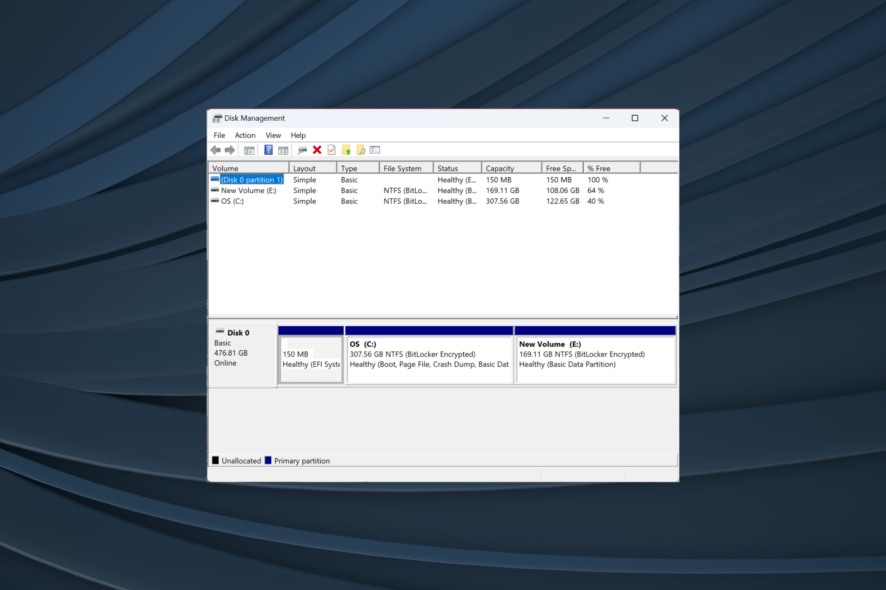Click Show/Hide Console Tree toolbar icon
Image resolution: width=886 pixels, height=590 pixels.
249,150
